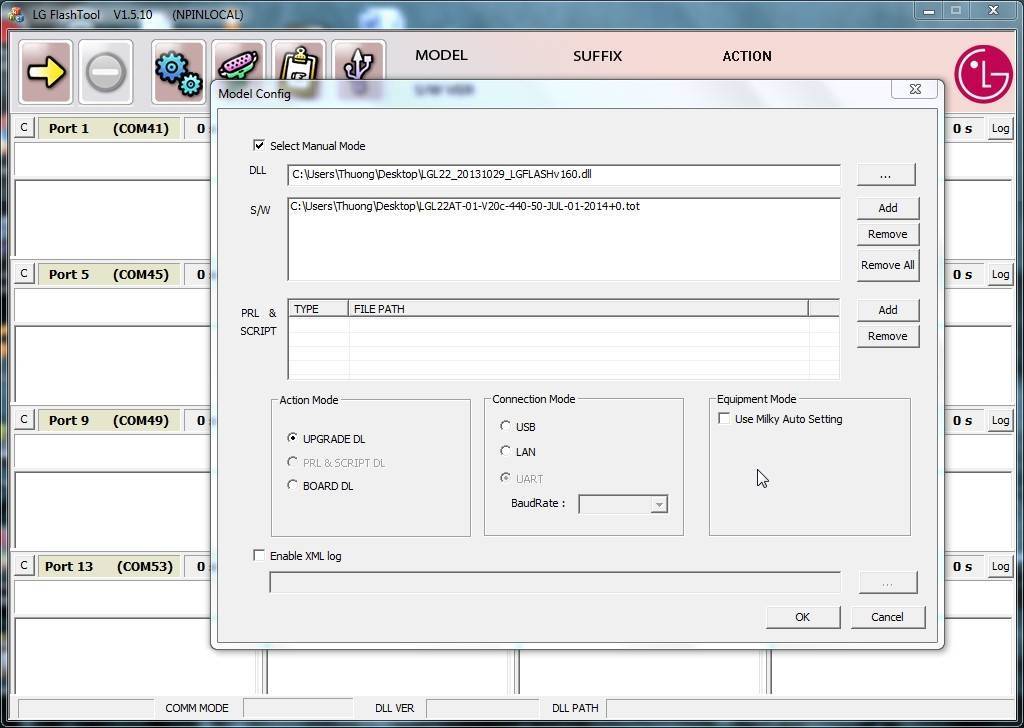1024x728 pixels.
Task: Click the browse button for XML log path
Action: coord(888,582)
